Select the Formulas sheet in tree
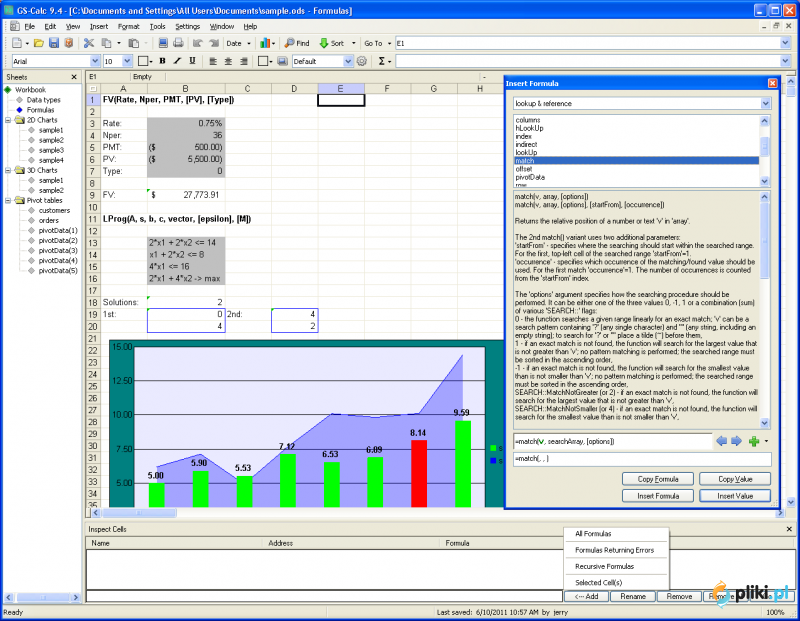This screenshot has width=800, height=621. (x=40, y=110)
